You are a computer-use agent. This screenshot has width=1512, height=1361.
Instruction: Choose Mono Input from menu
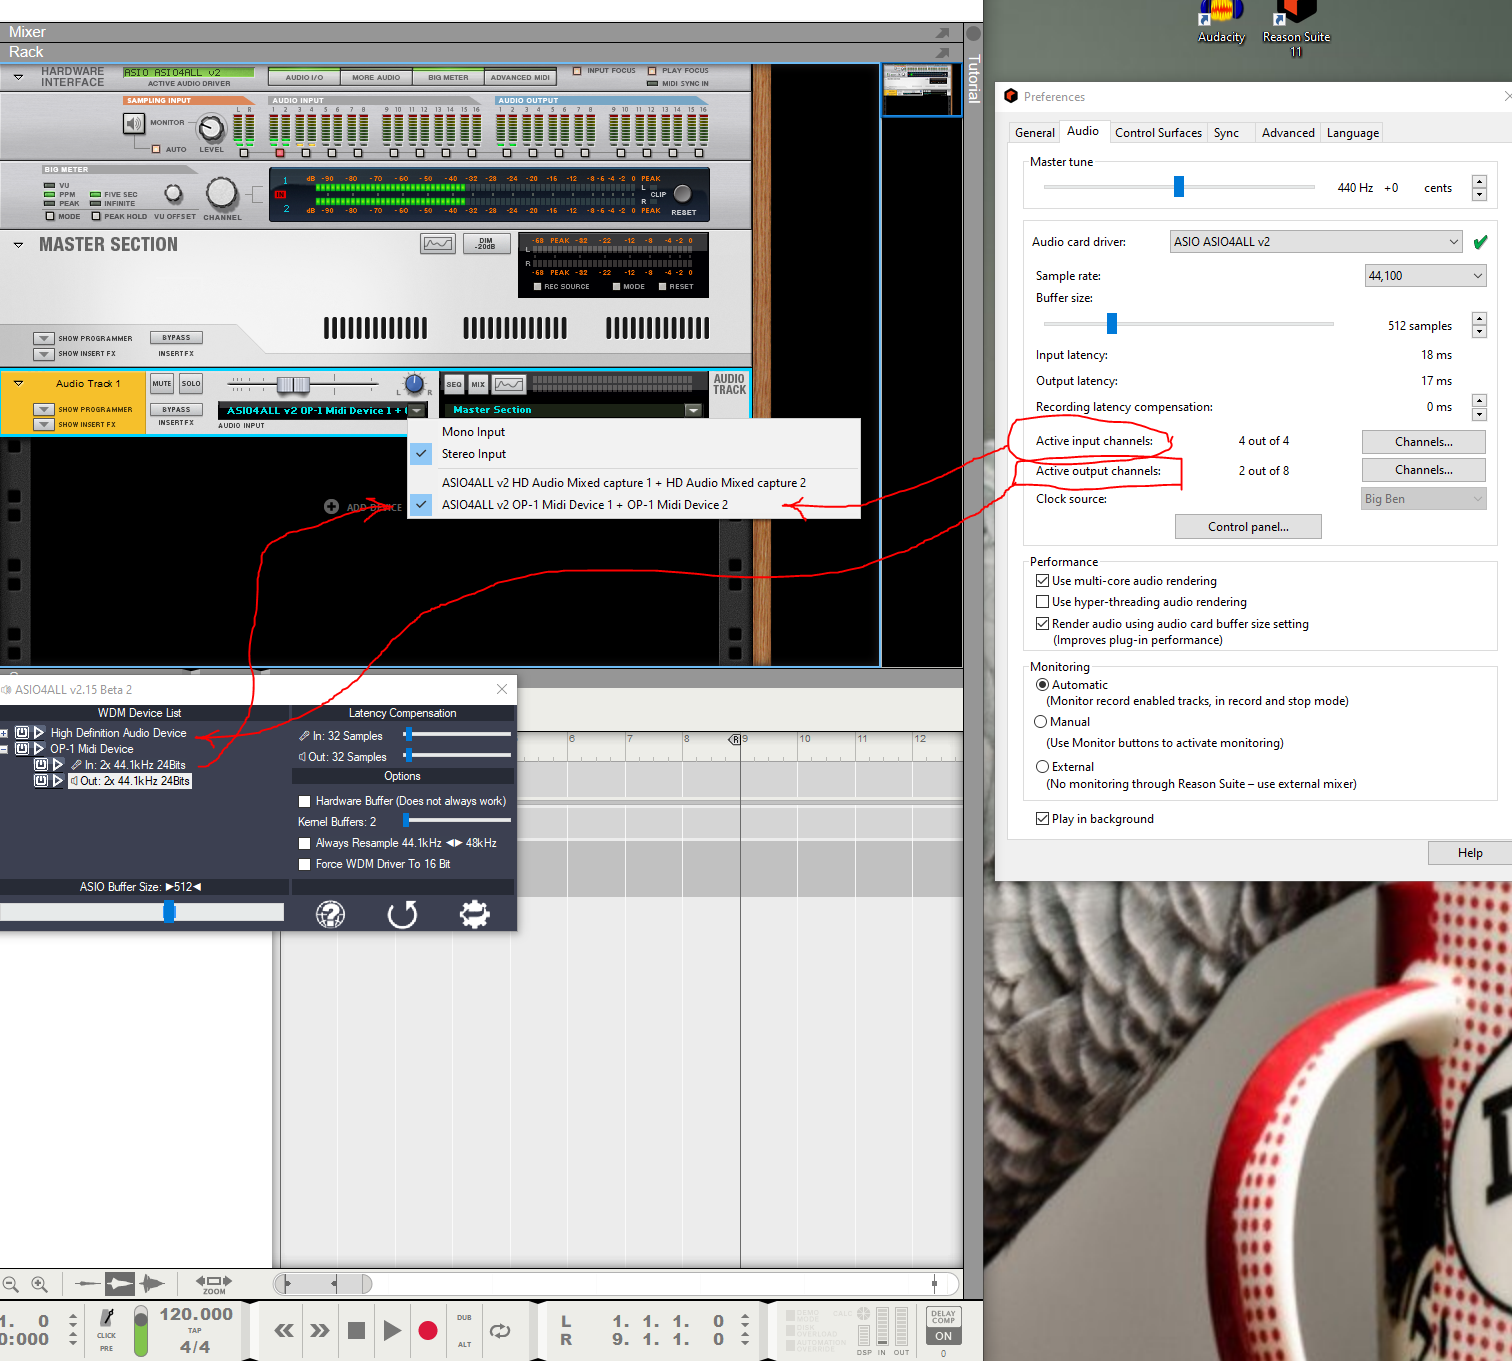473,432
